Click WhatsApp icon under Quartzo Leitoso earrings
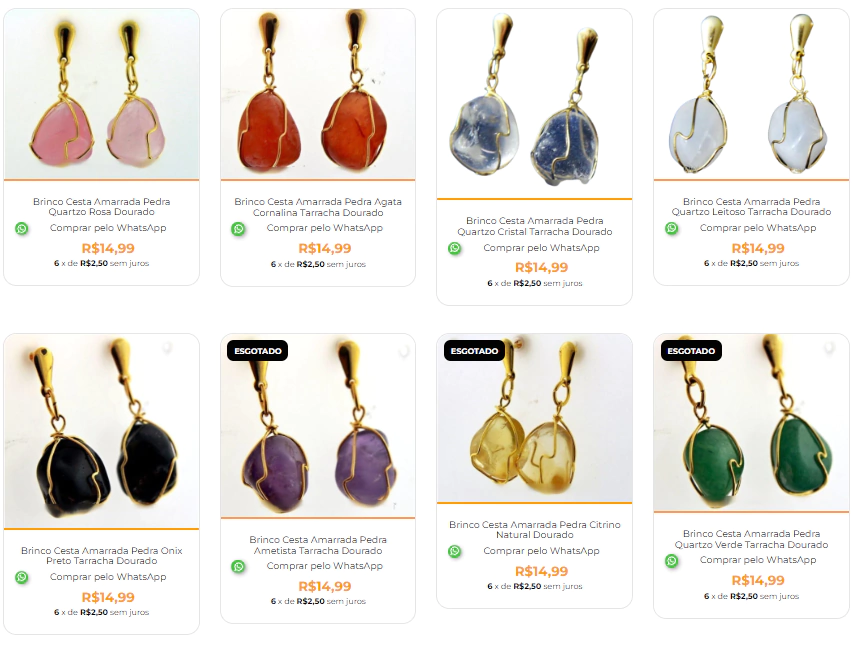The height and width of the screenshot is (646, 853). [x=672, y=228]
